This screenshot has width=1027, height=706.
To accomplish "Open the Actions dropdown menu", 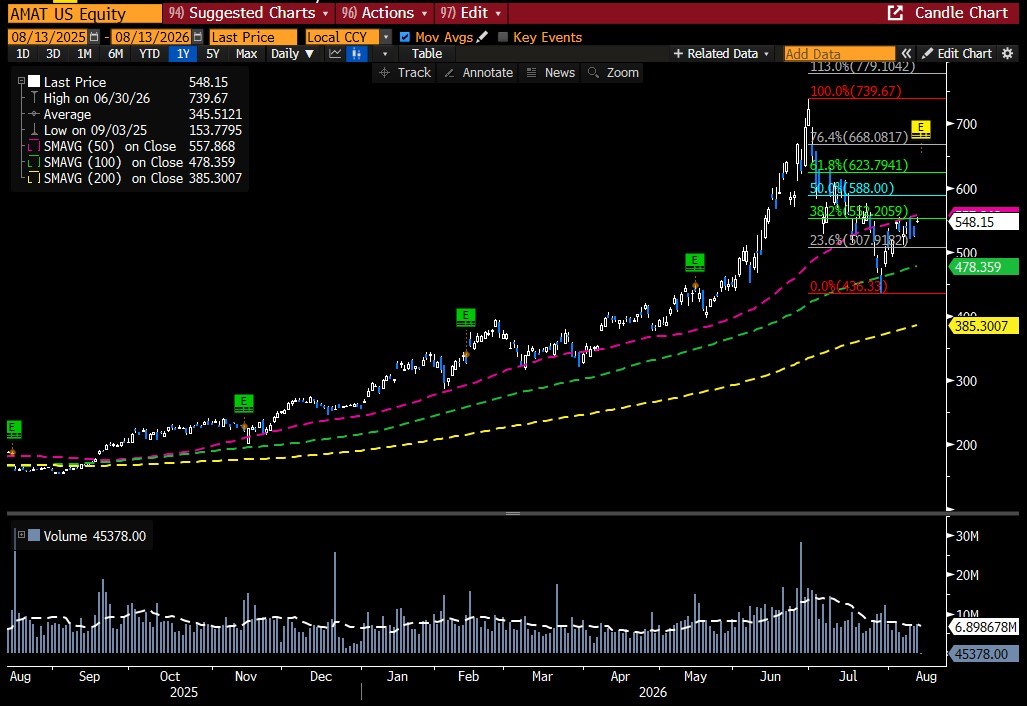I will pyautogui.click(x=384, y=12).
